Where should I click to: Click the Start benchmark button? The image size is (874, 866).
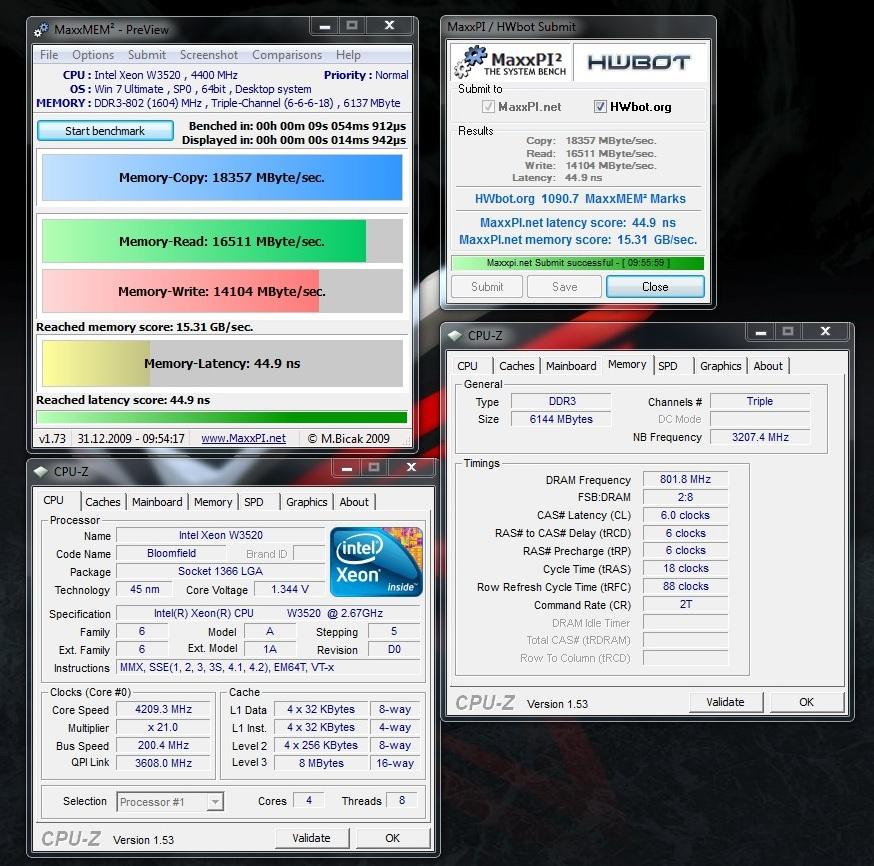[x=105, y=130]
